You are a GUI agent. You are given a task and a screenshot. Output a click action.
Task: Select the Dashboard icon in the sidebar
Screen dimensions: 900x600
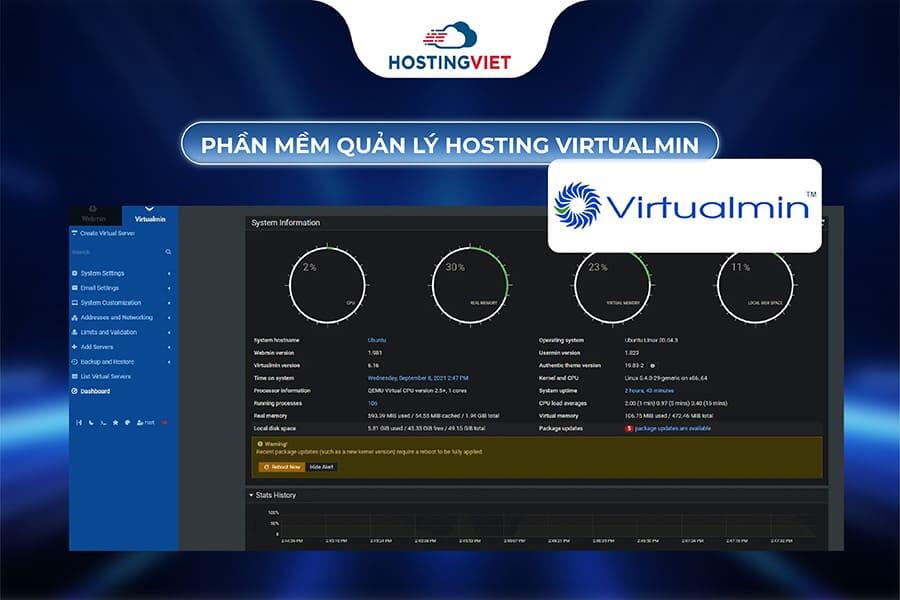click(x=73, y=389)
